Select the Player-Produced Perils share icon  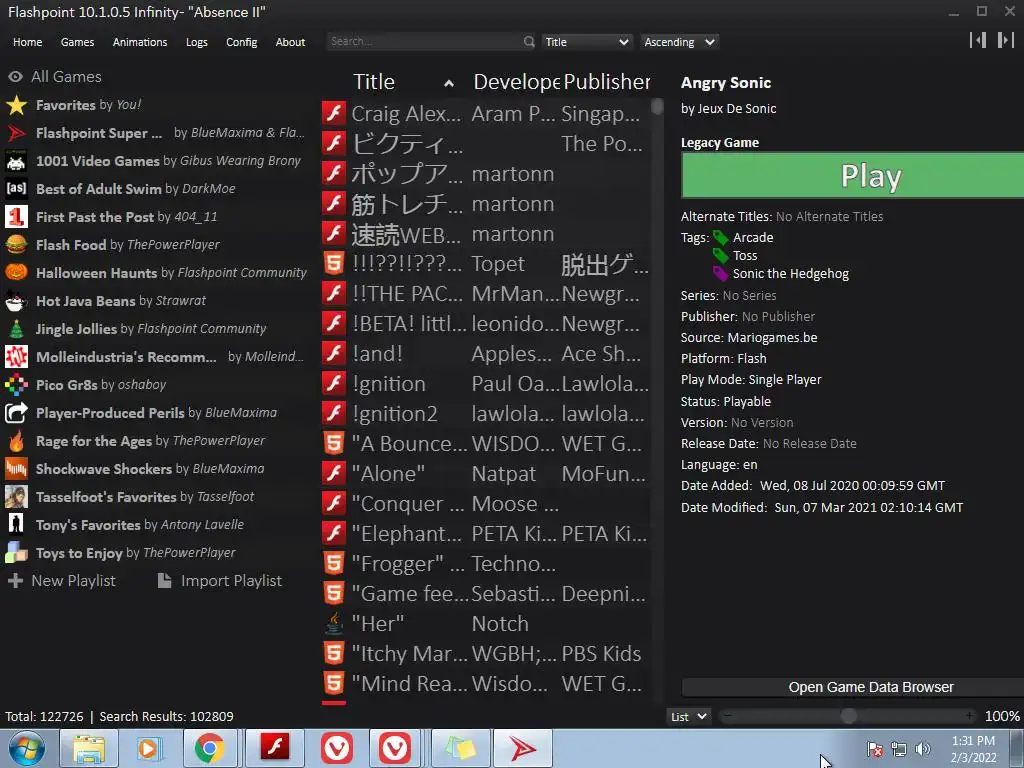tap(16, 413)
